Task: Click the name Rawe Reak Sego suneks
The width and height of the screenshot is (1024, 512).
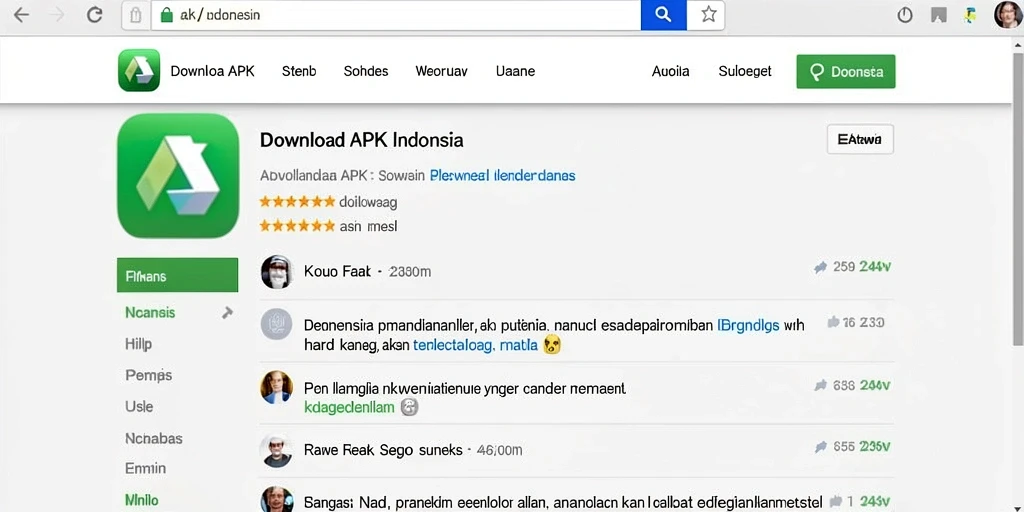Action: [383, 450]
